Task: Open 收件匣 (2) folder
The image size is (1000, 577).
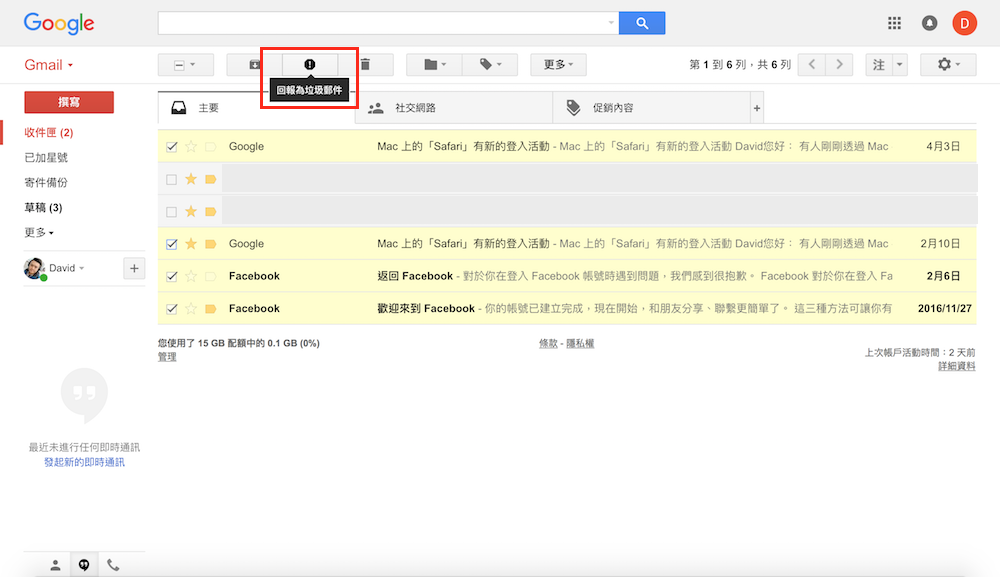Action: (48, 133)
